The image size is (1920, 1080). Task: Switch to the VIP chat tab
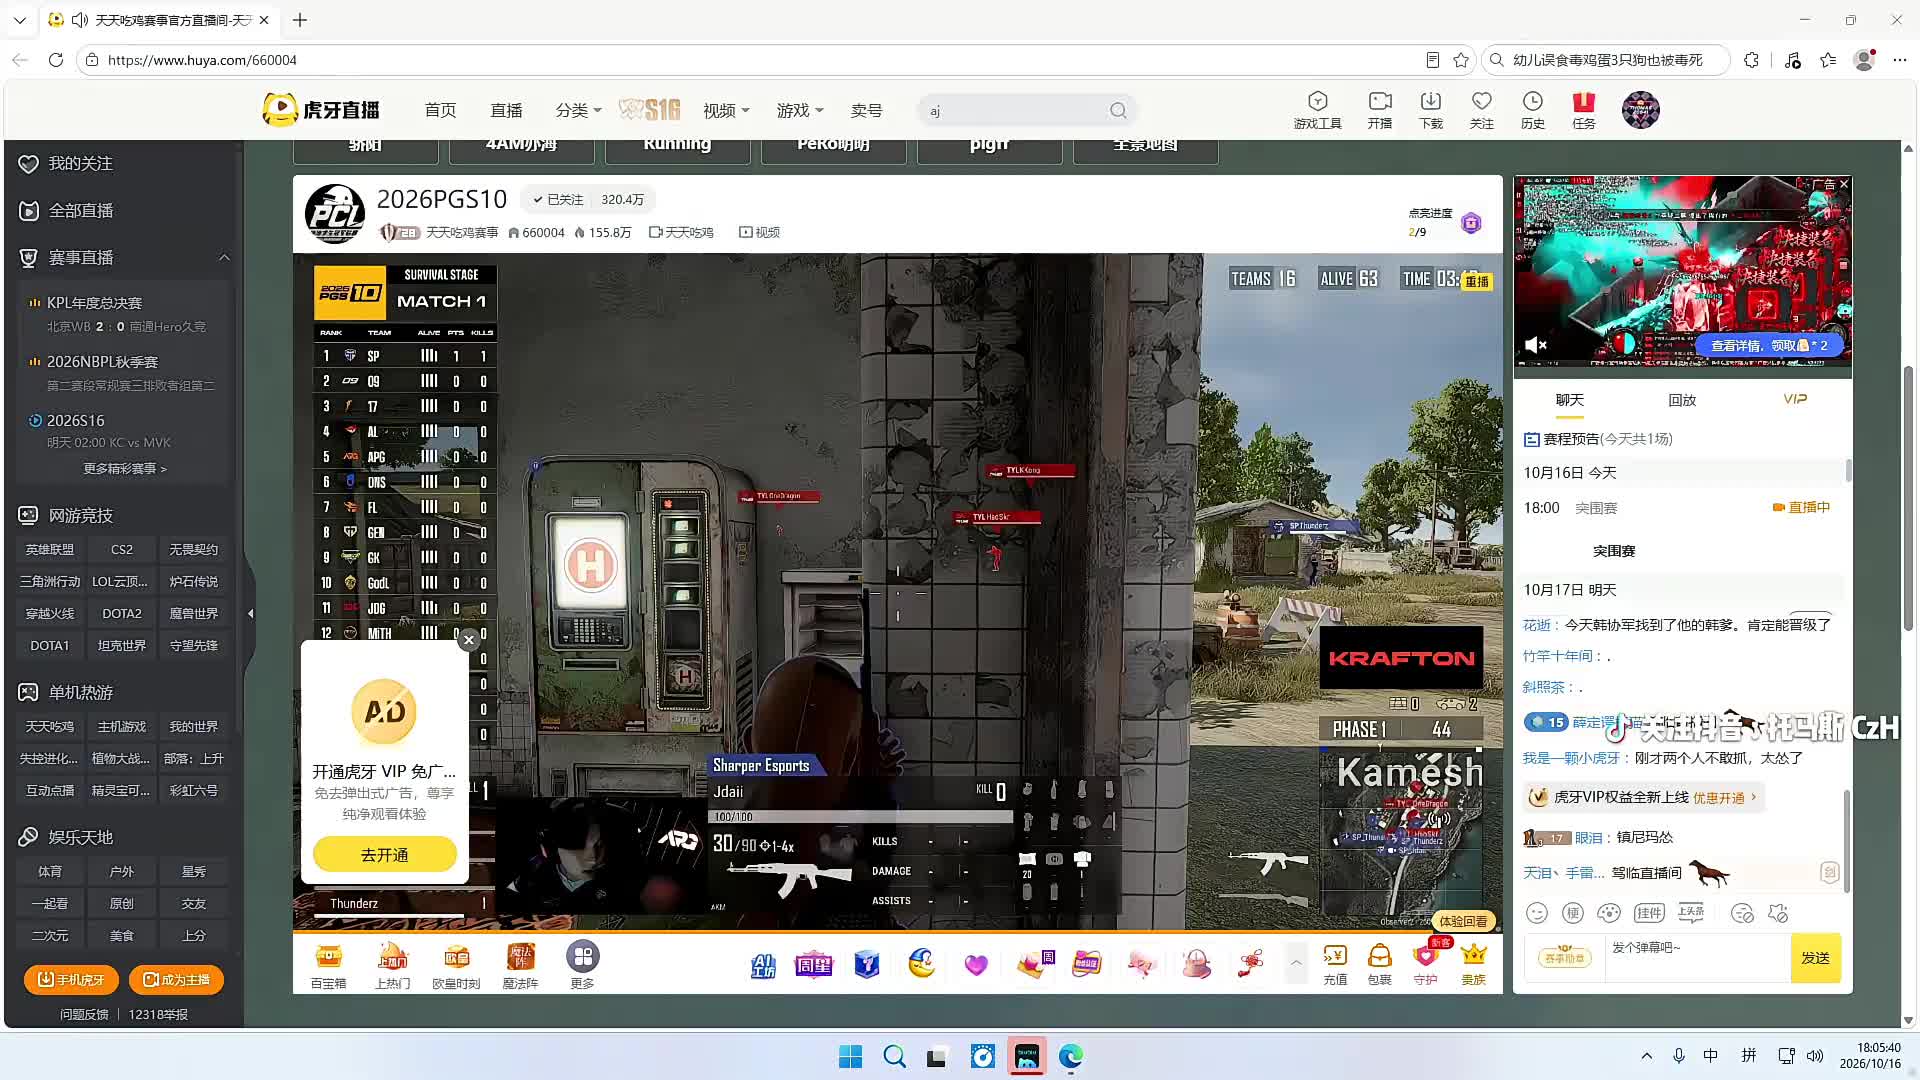coord(1795,399)
